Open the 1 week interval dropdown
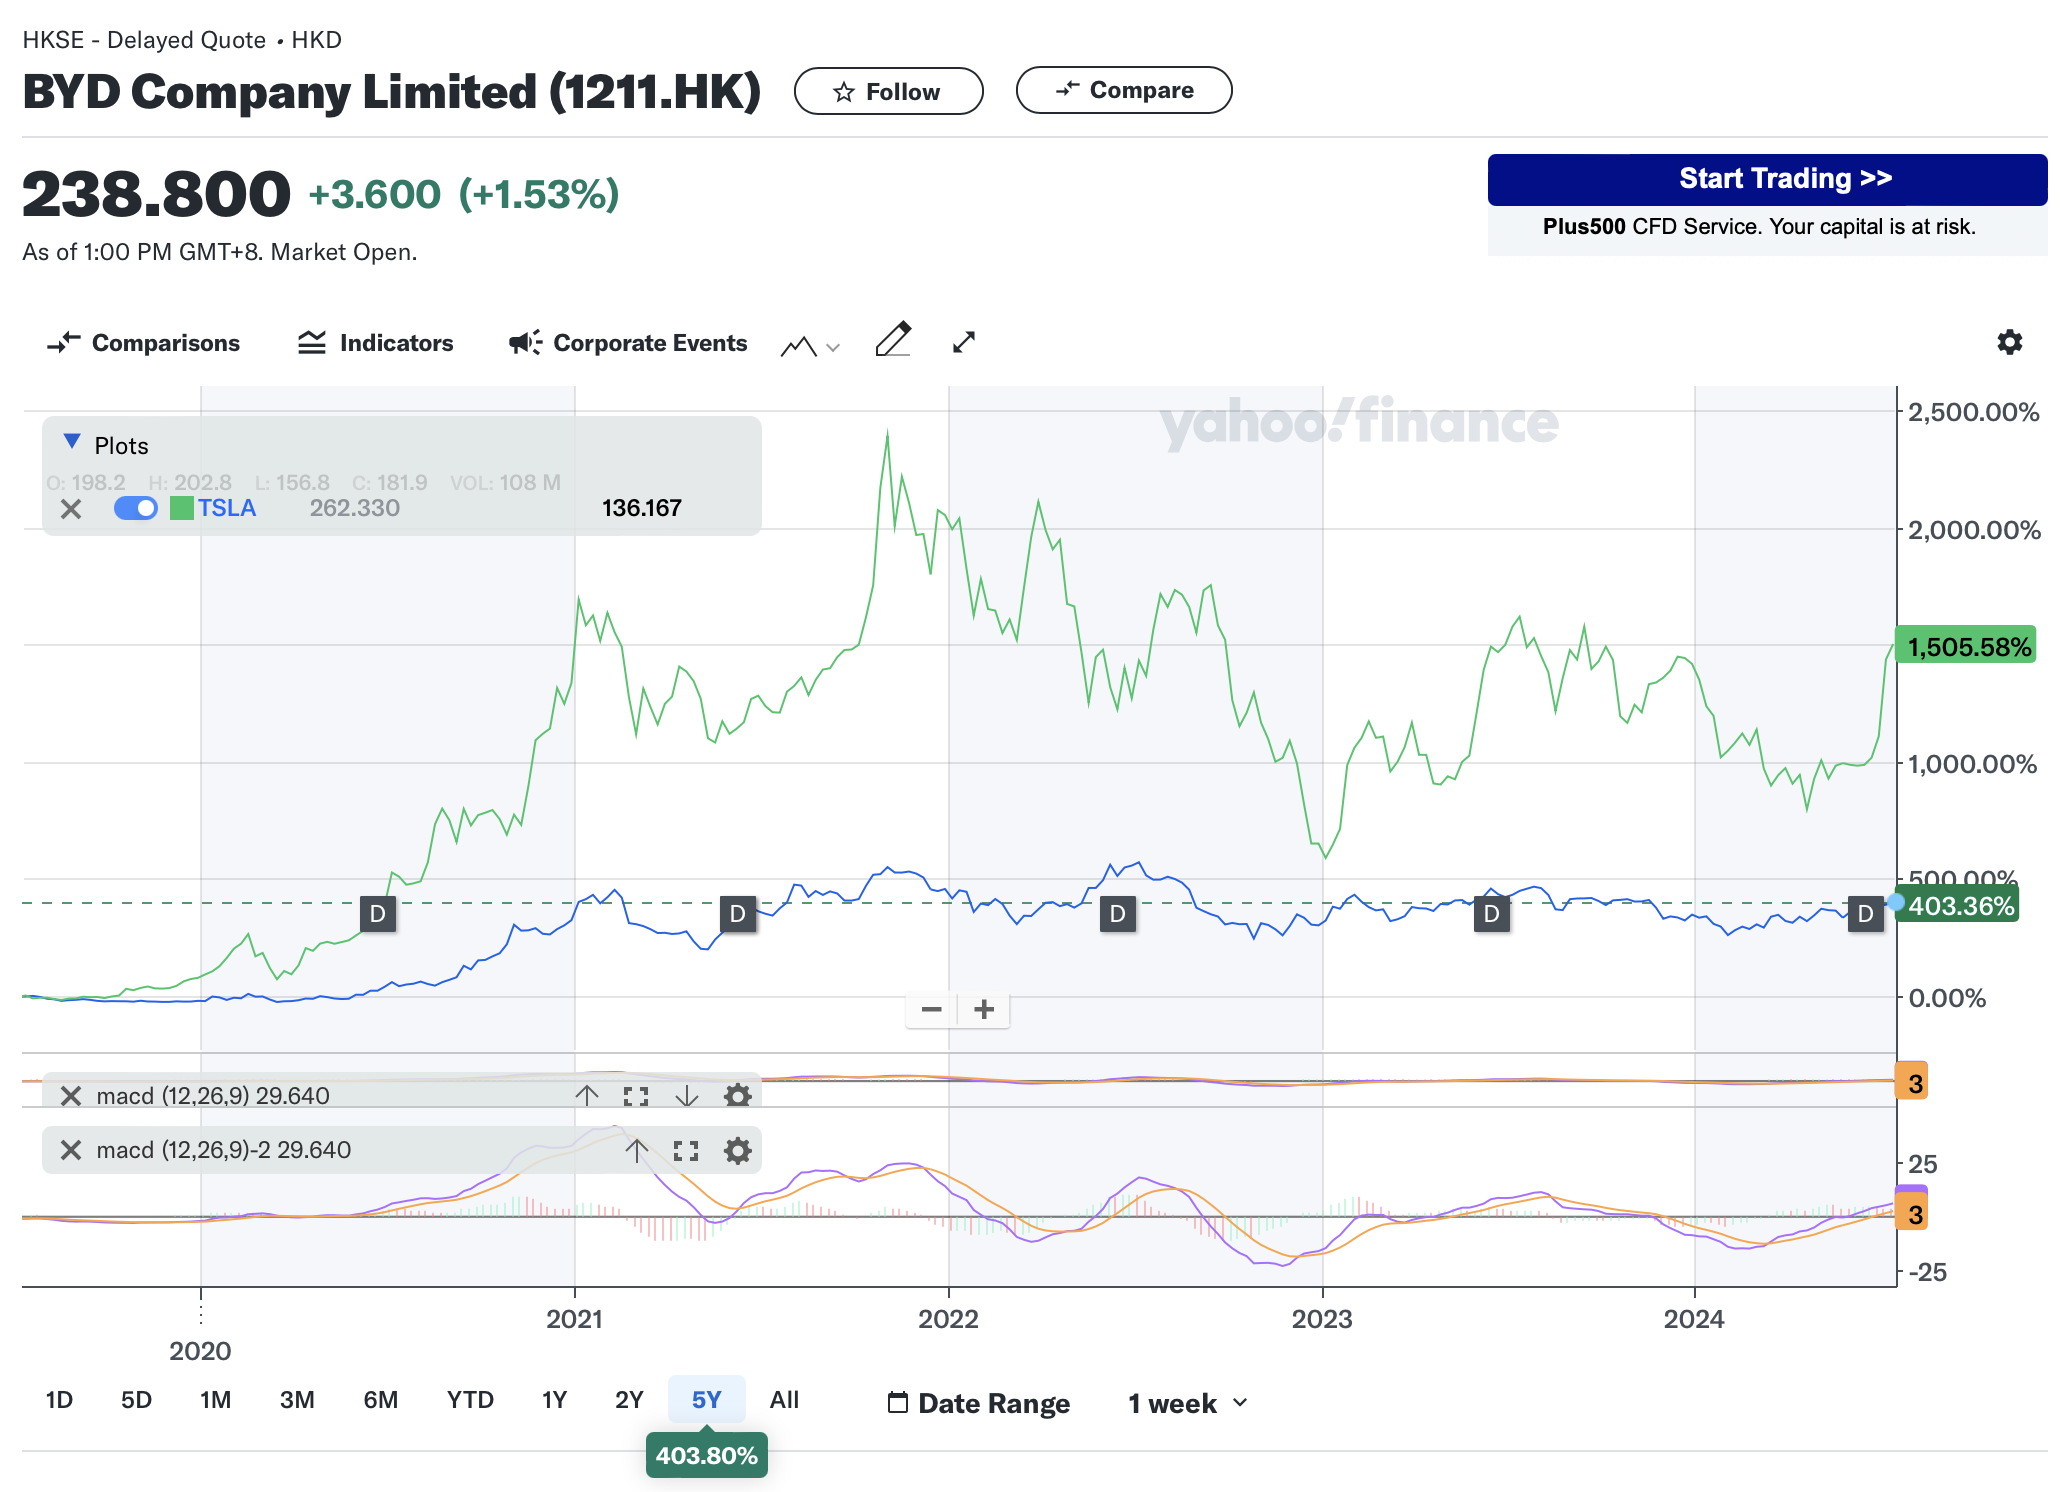The image size is (2060, 1492). tap(1188, 1403)
